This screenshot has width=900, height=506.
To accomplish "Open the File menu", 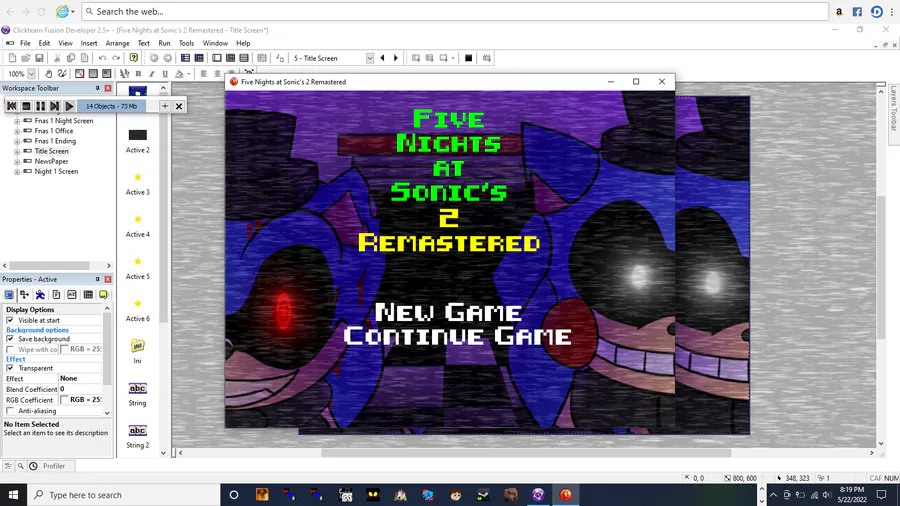I will click(x=25, y=43).
